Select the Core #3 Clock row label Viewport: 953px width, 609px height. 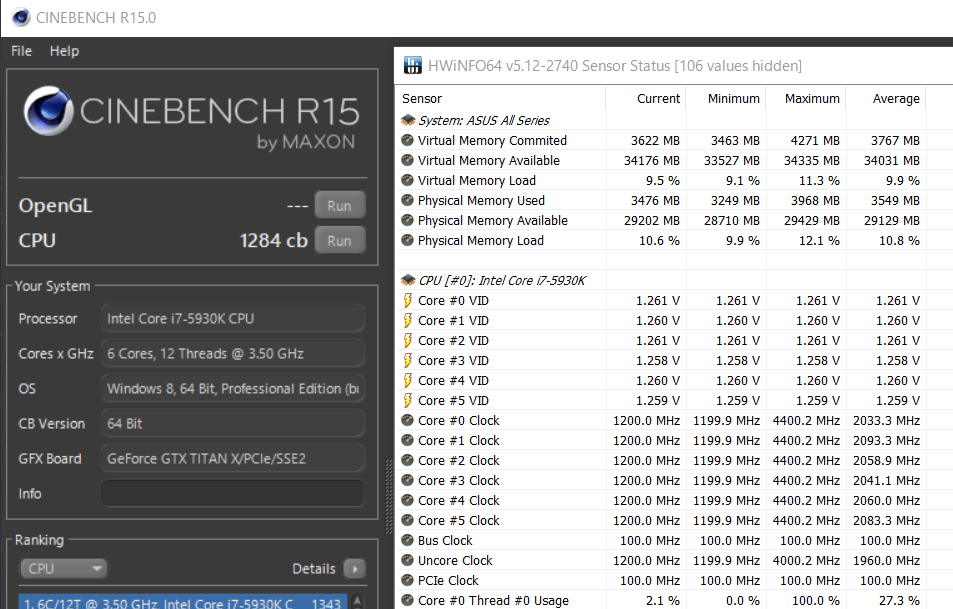(459, 481)
